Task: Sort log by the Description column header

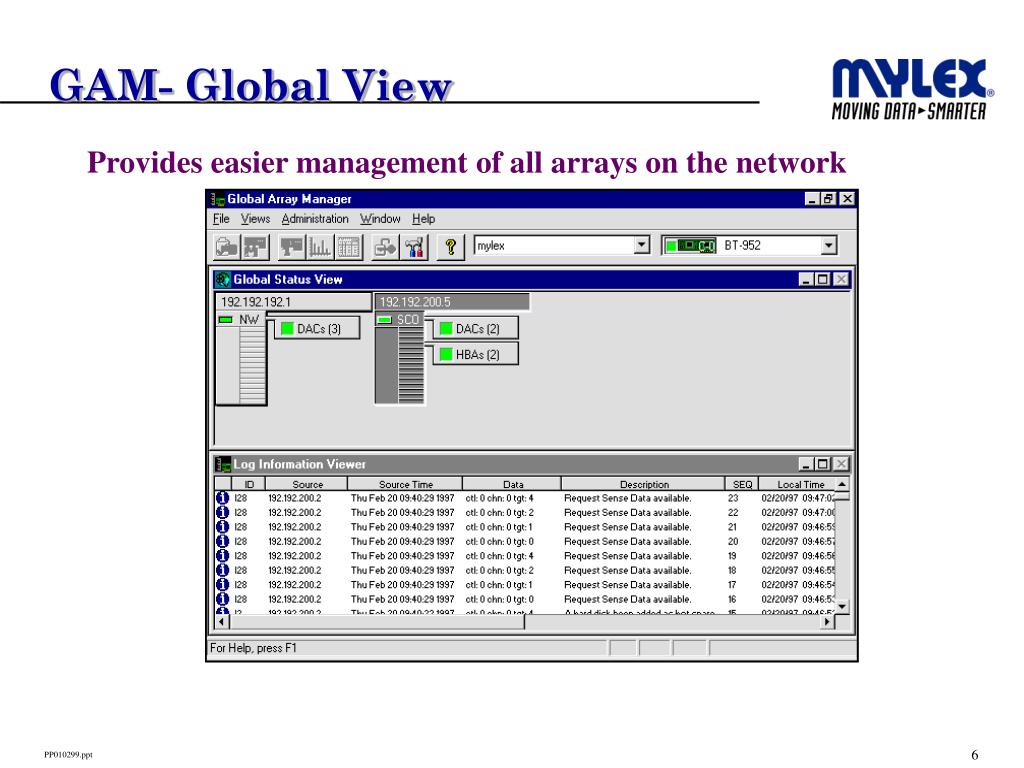Action: pyautogui.click(x=644, y=484)
